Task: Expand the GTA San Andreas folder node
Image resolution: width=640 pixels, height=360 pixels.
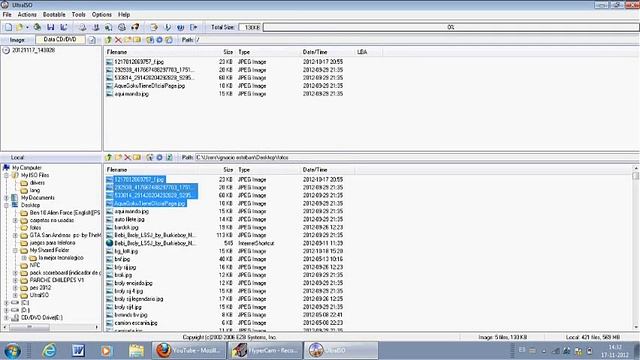Action: pos(16,235)
